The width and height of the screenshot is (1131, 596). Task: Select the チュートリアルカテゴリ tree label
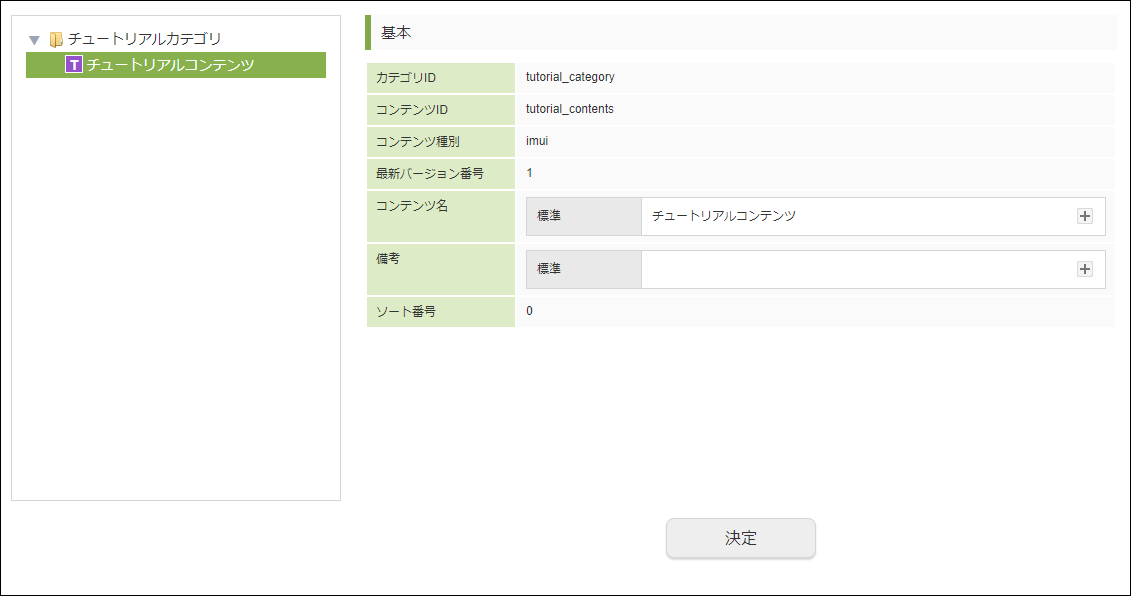tap(144, 39)
